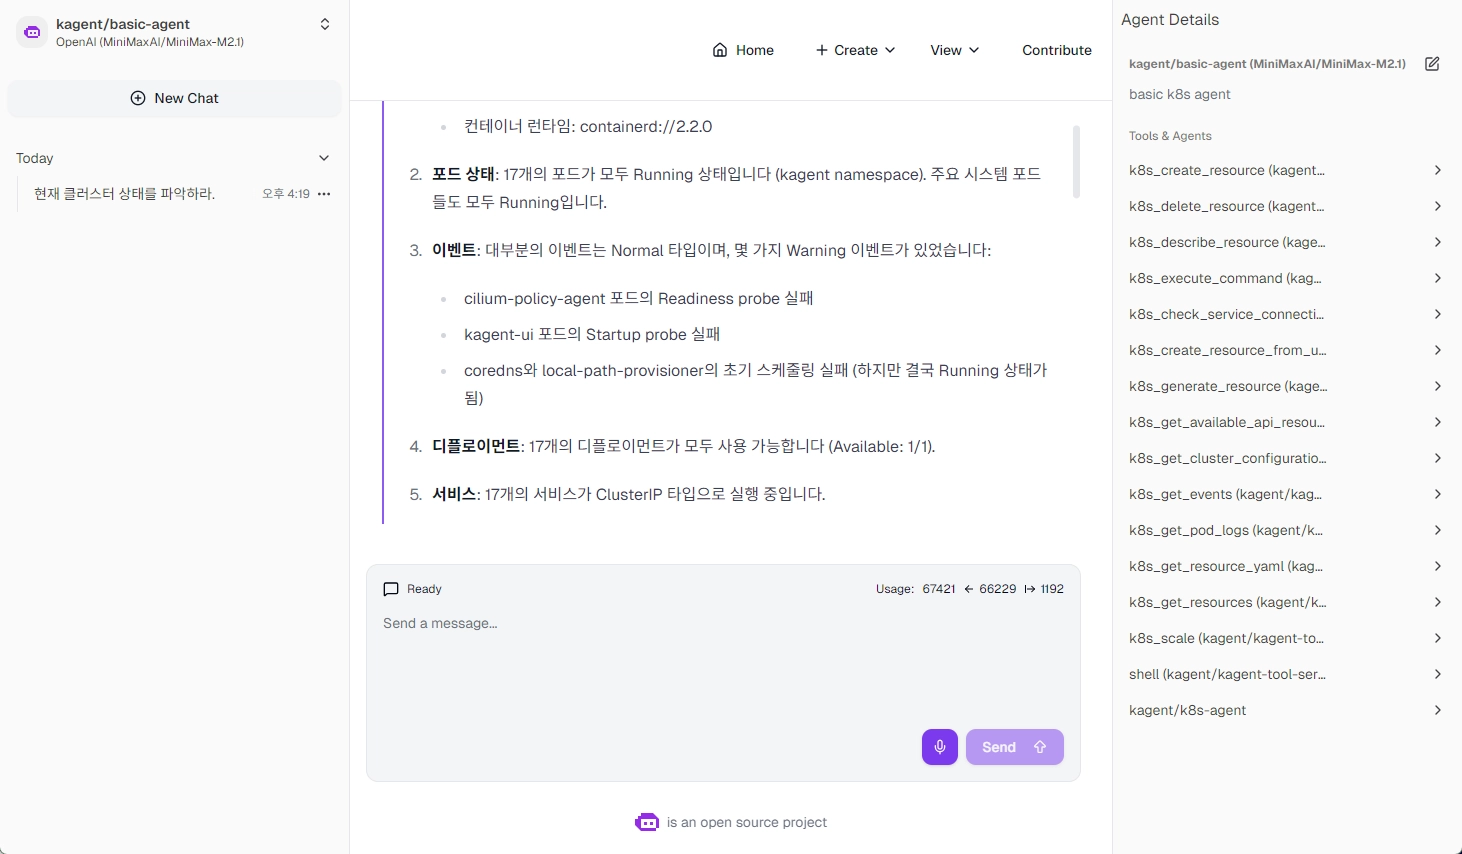The image size is (1462, 854).
Task: Click the k8s_get_available_api_resources row chevron
Action: click(x=1437, y=422)
